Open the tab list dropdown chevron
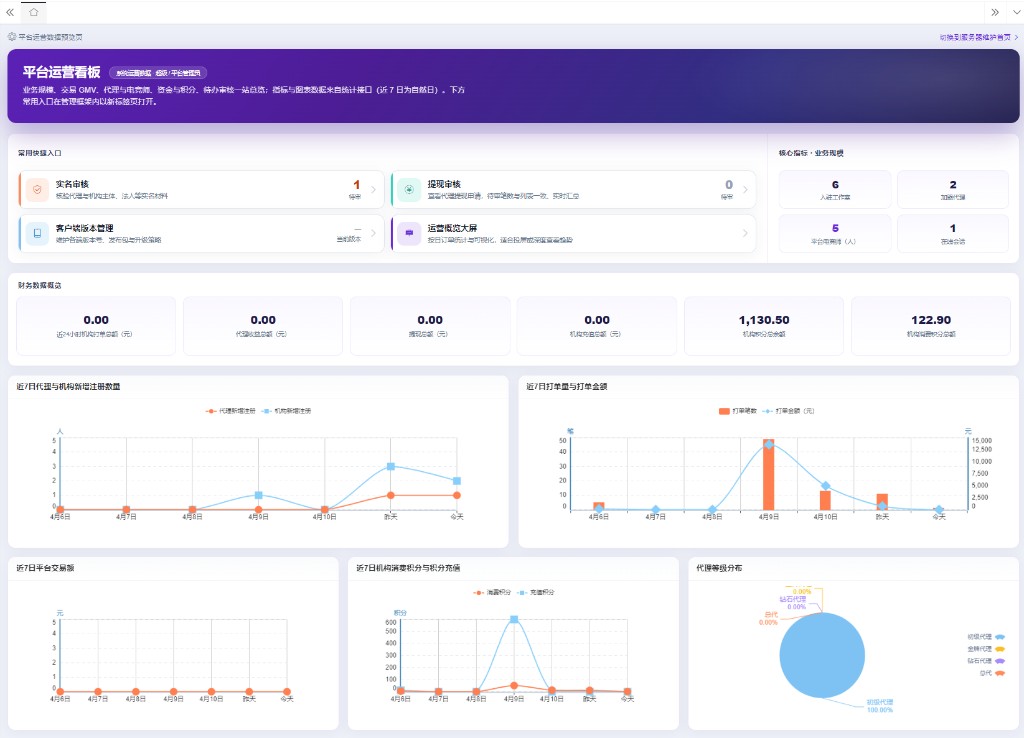 [x=1016, y=12]
